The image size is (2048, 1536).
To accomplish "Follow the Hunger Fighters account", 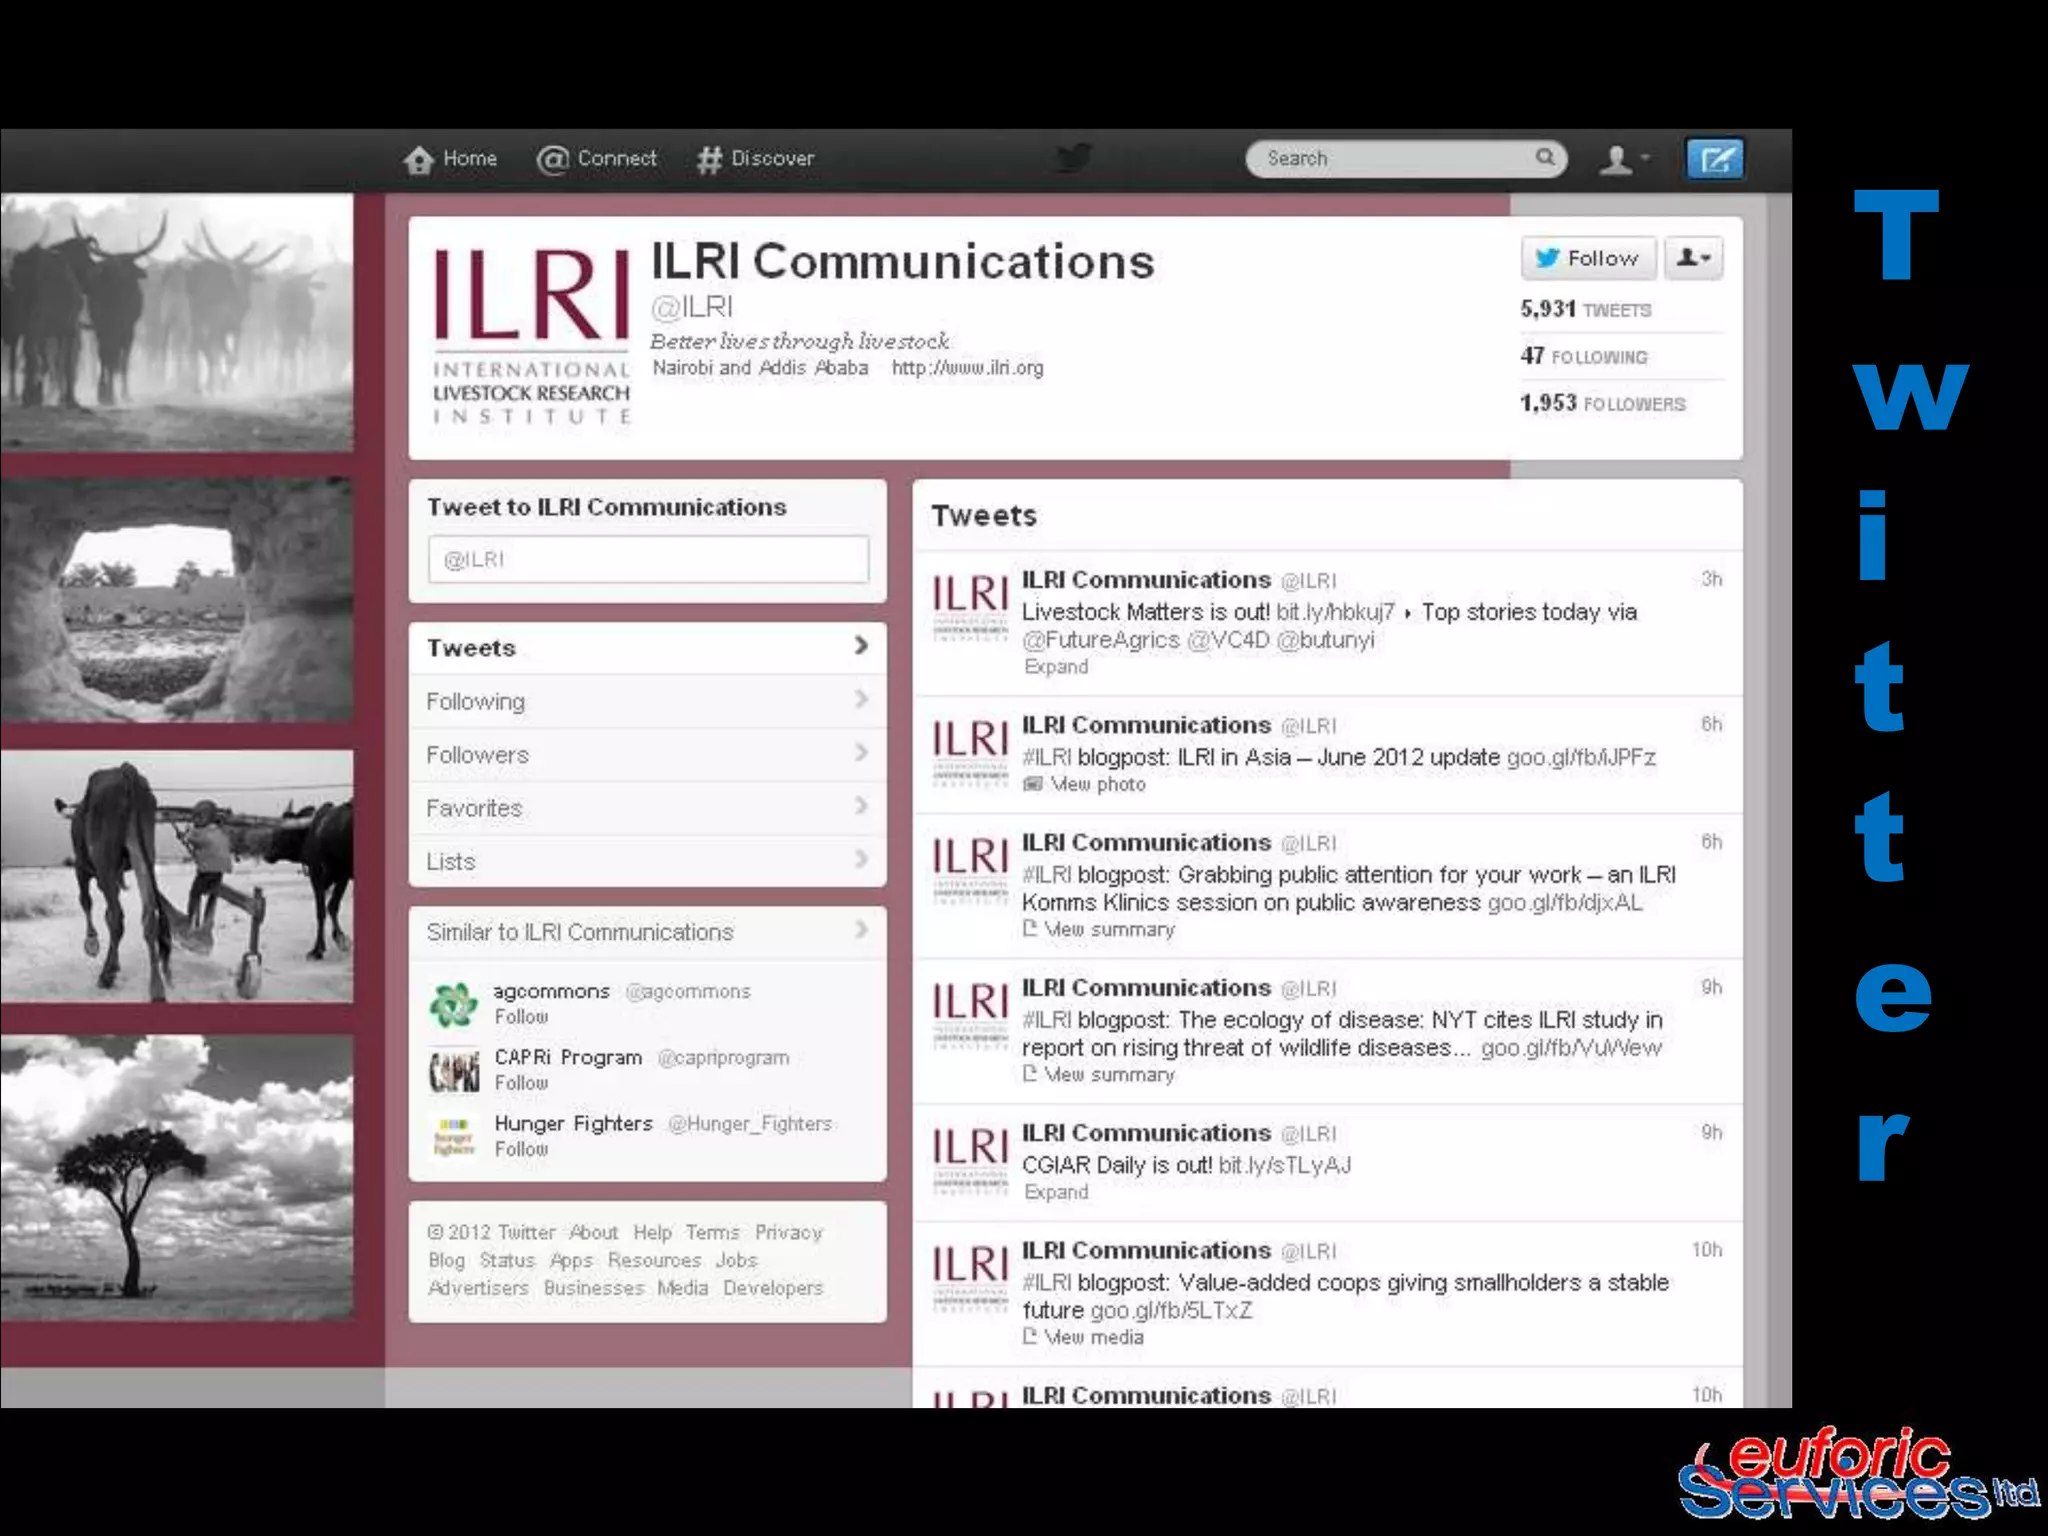I will pyautogui.click(x=521, y=1149).
